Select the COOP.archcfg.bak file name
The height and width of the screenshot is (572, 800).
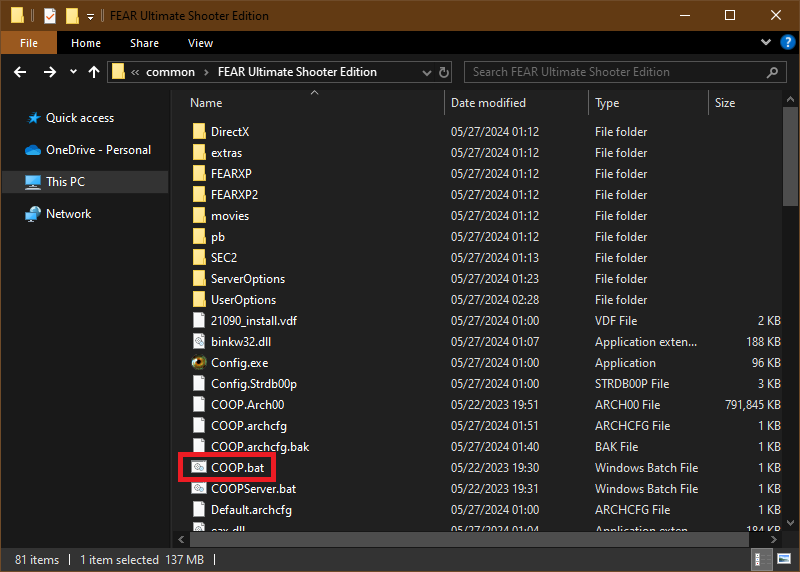pos(260,446)
